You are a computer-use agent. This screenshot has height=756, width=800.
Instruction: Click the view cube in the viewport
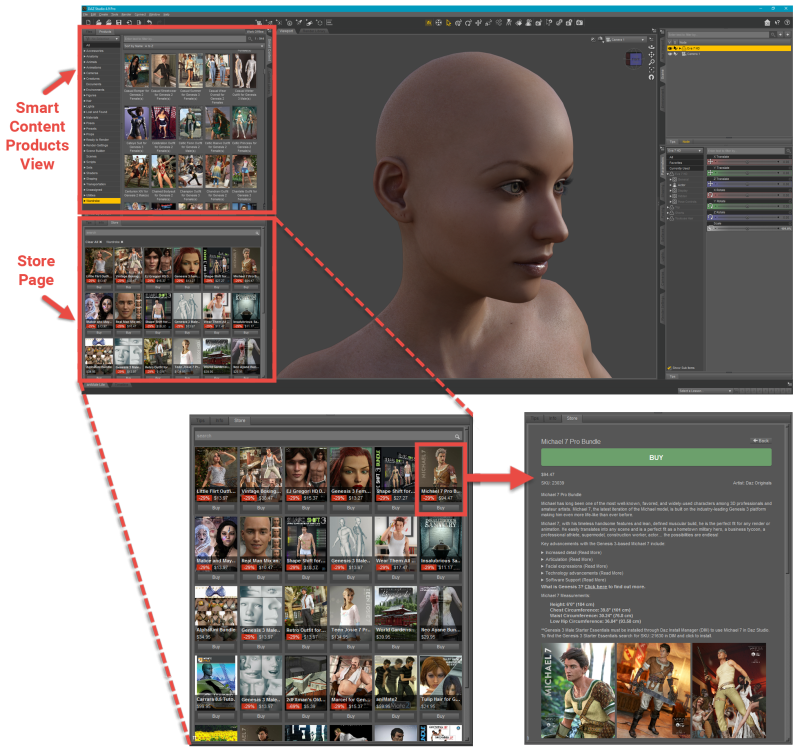635,59
